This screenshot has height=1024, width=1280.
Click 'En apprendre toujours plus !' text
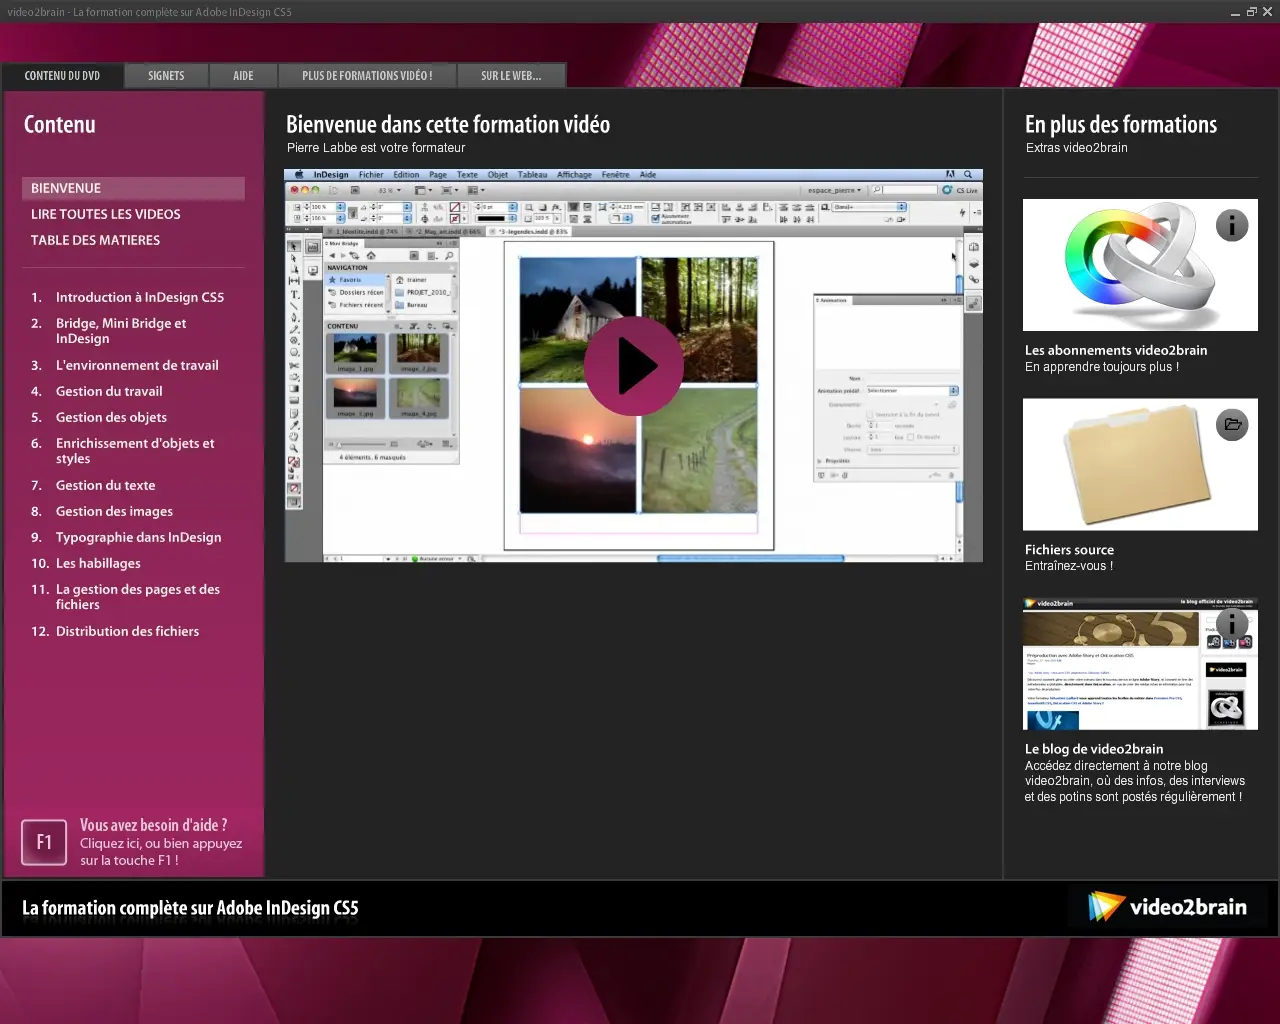(x=1102, y=367)
